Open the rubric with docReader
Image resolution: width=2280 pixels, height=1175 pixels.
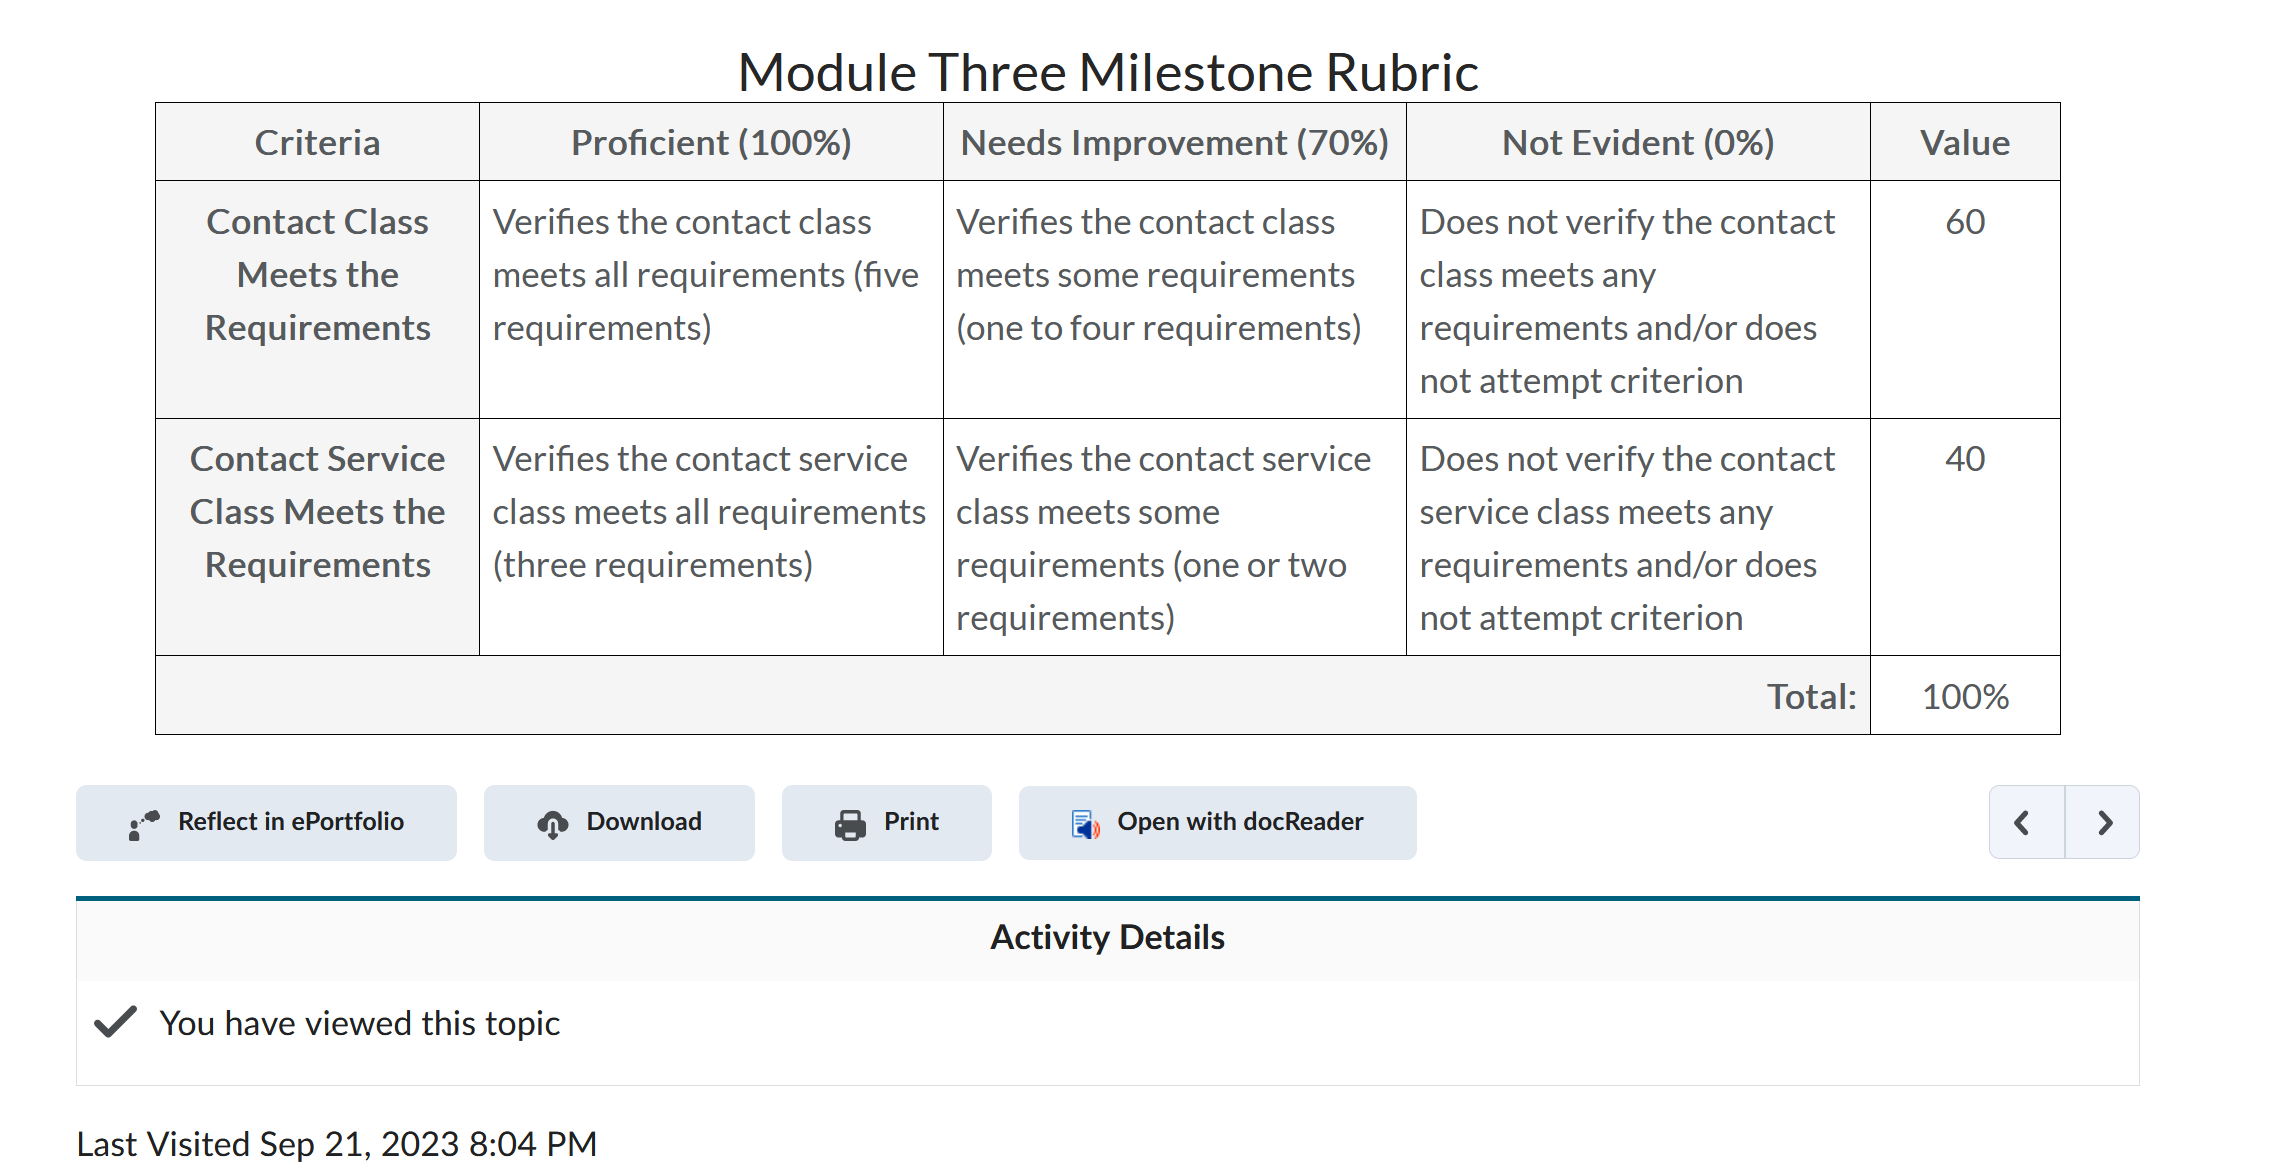(x=1216, y=822)
